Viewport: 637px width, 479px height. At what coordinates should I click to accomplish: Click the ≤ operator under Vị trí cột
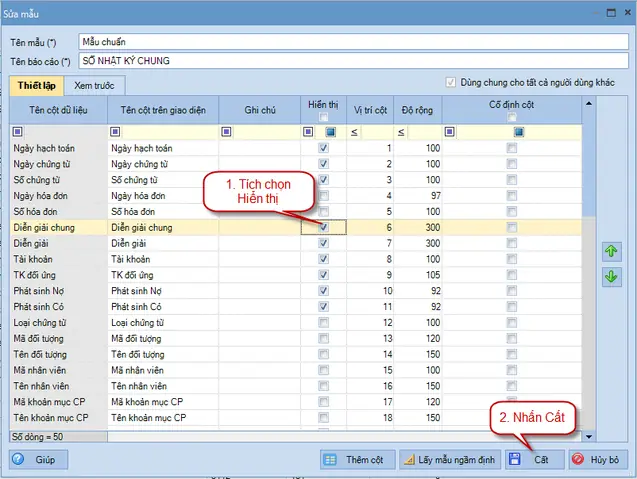(x=354, y=132)
